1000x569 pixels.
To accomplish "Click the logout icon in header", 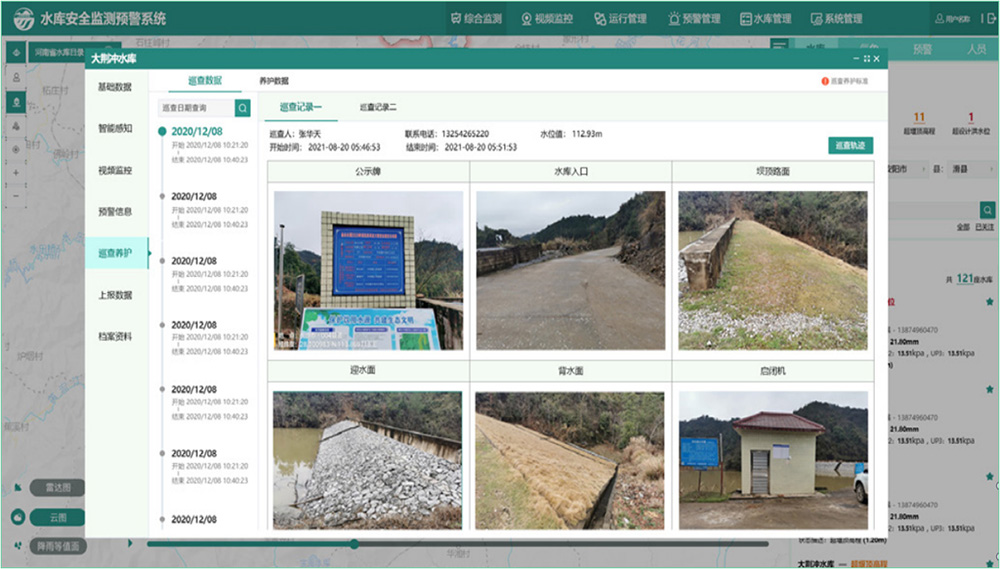I will click(991, 18).
